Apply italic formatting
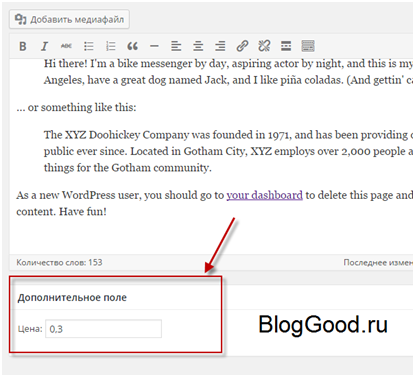Screen dimensions: 418x379 click(x=44, y=46)
